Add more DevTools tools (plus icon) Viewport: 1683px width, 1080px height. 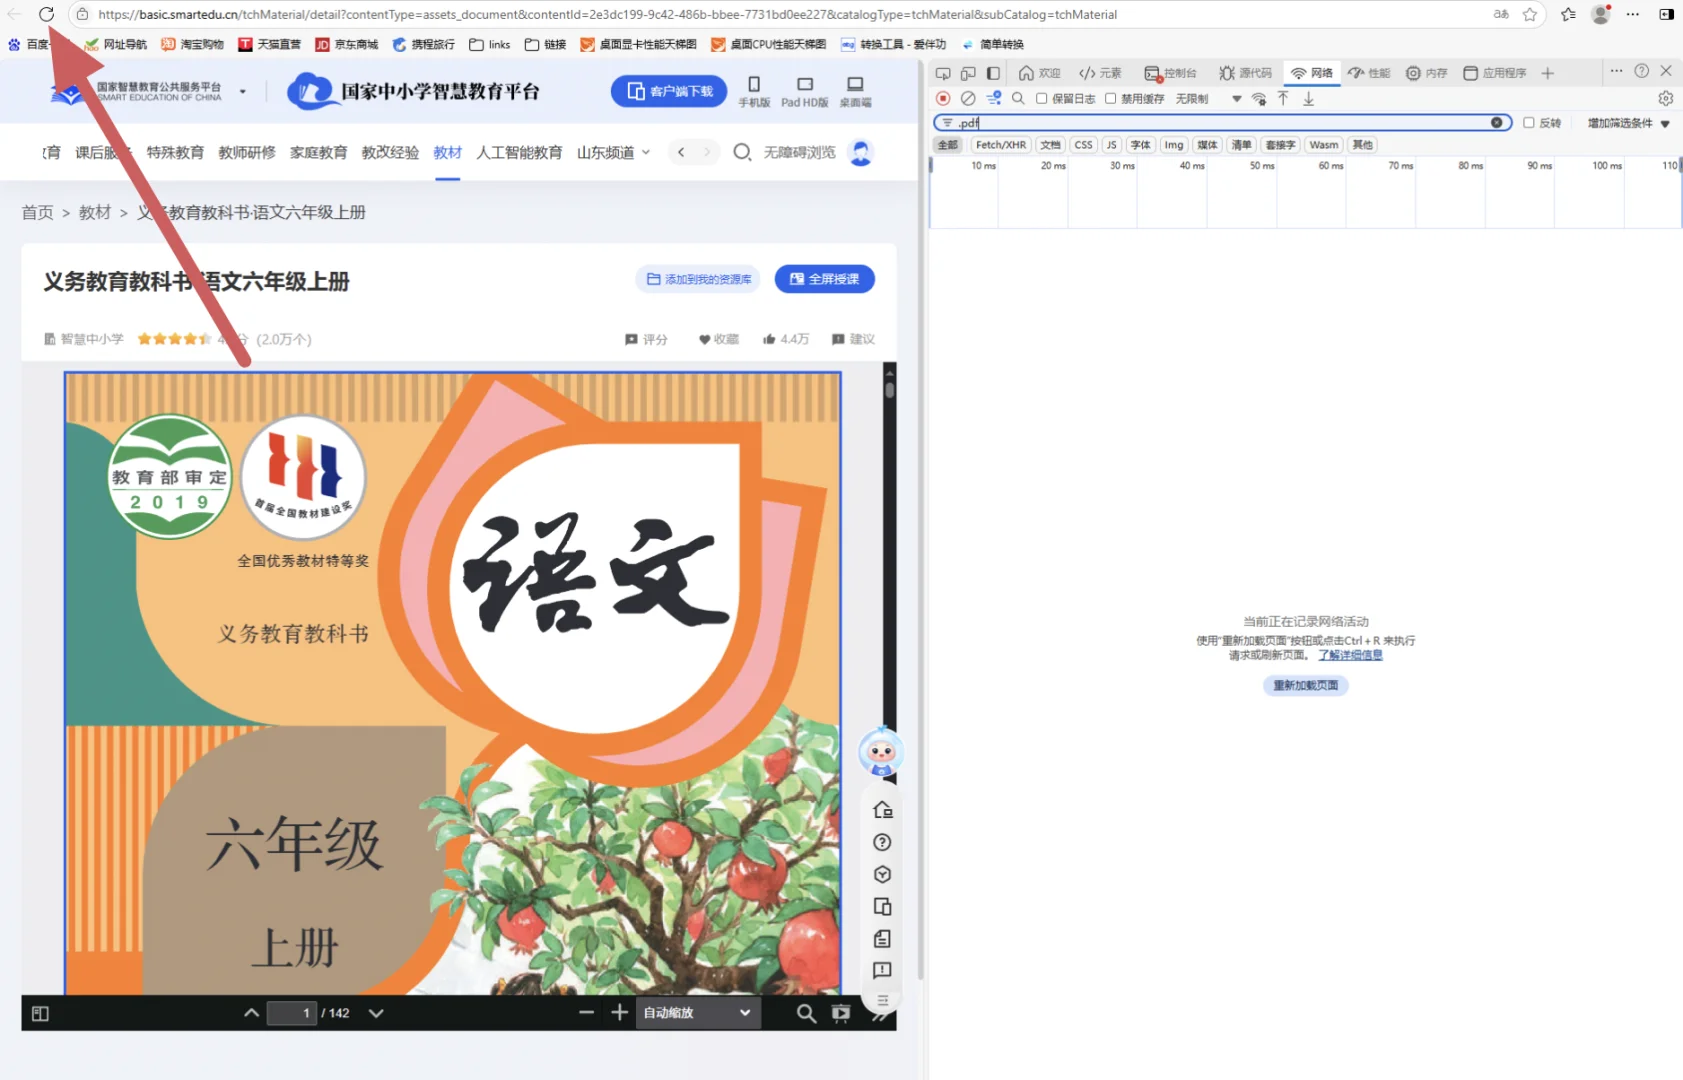1547,73
